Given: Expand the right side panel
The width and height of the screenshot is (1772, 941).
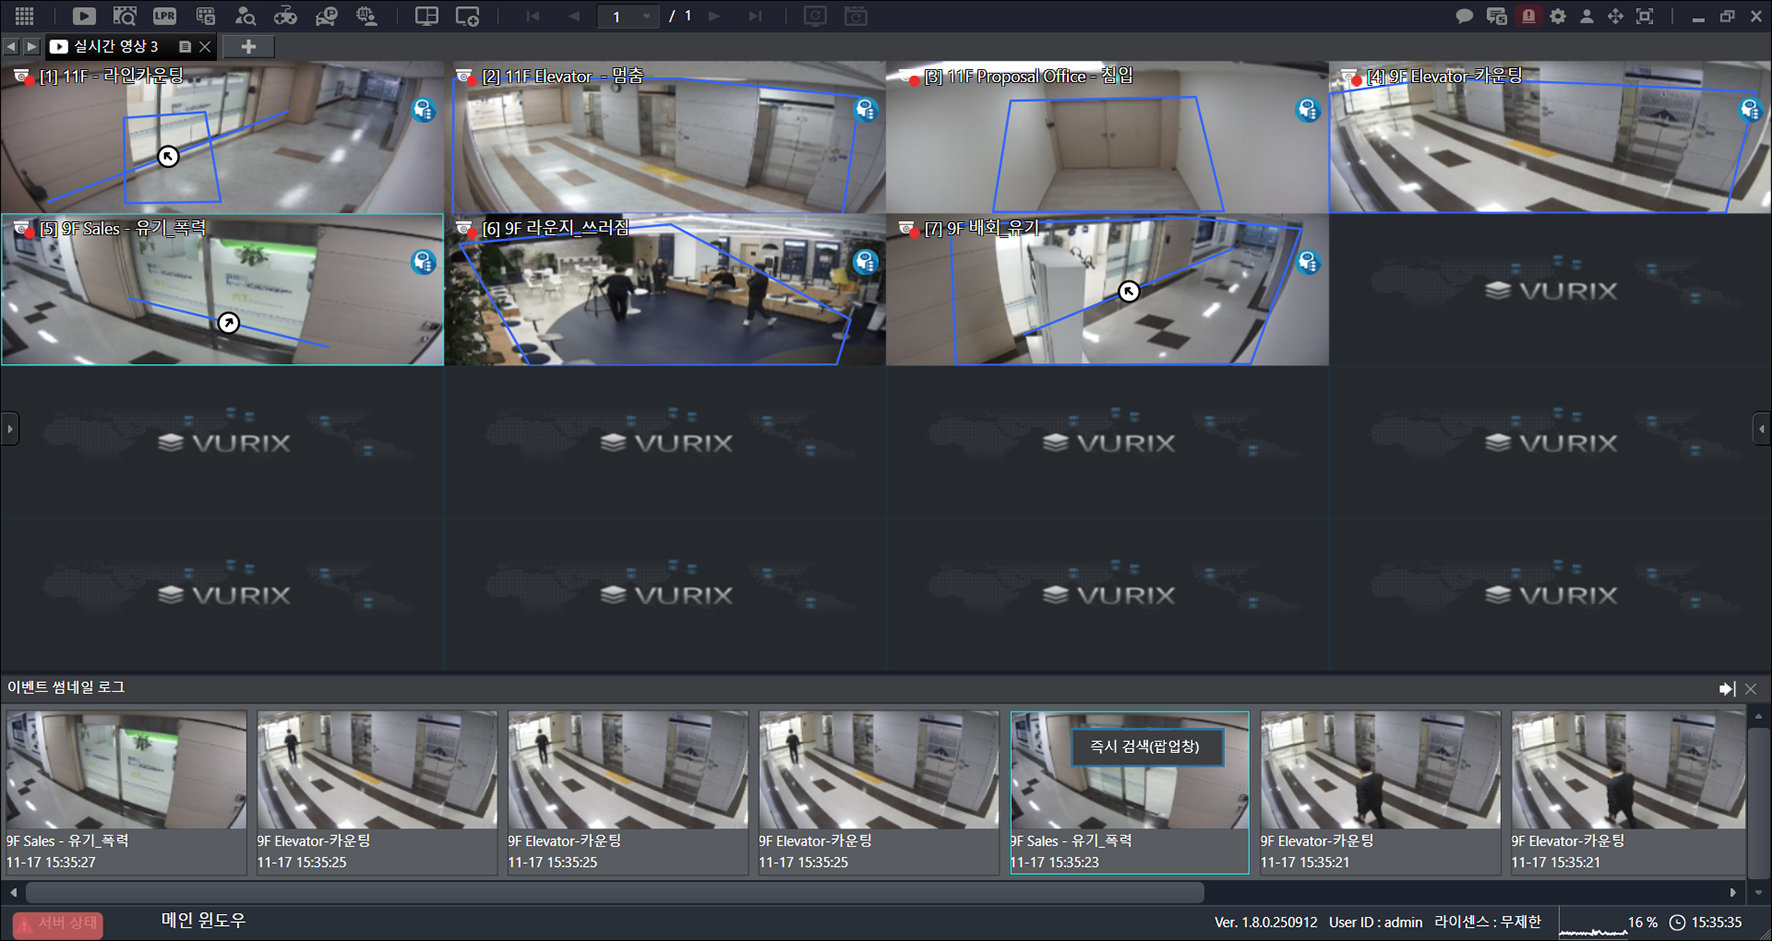Looking at the screenshot, I should [x=1762, y=429].
